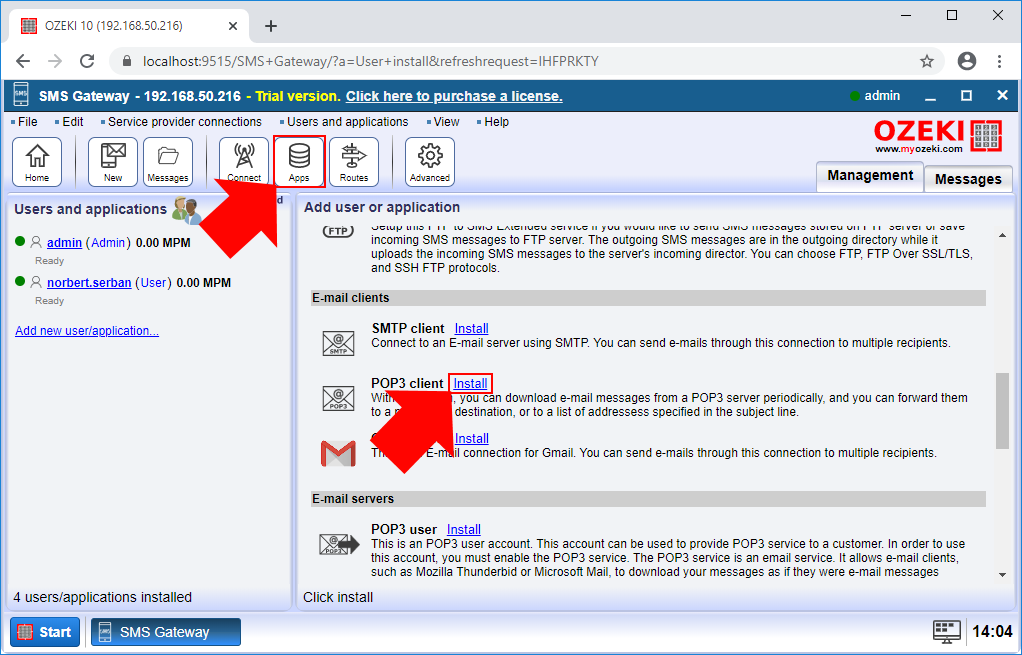Open the browser profile avatar icon

(967, 61)
